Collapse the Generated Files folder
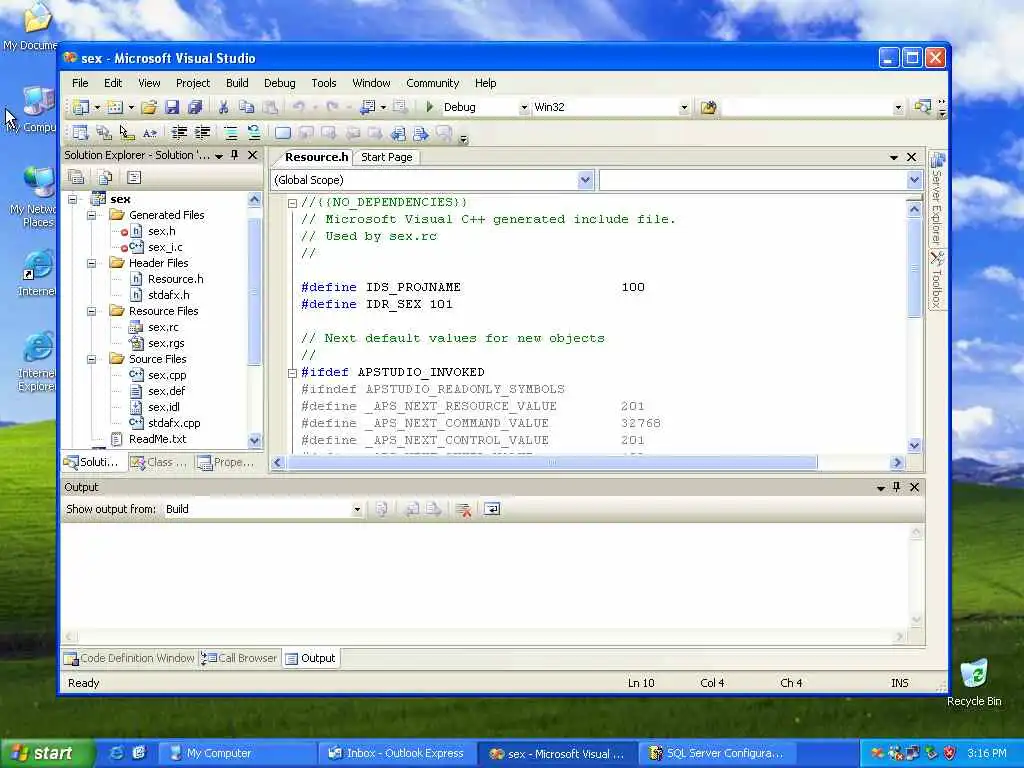The image size is (1024, 768). coord(91,215)
